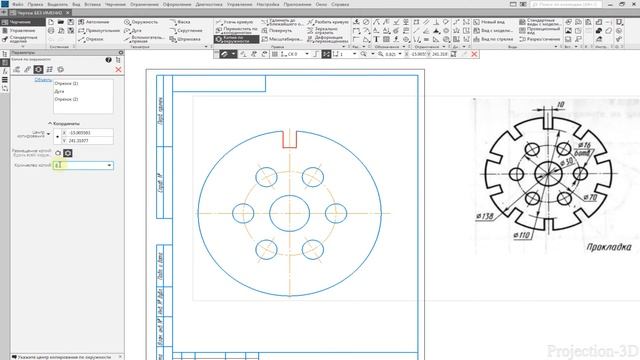Image resolution: width=640 pixels, height=360 pixels.
Task: Open the Правка menu
Action: point(35,4)
